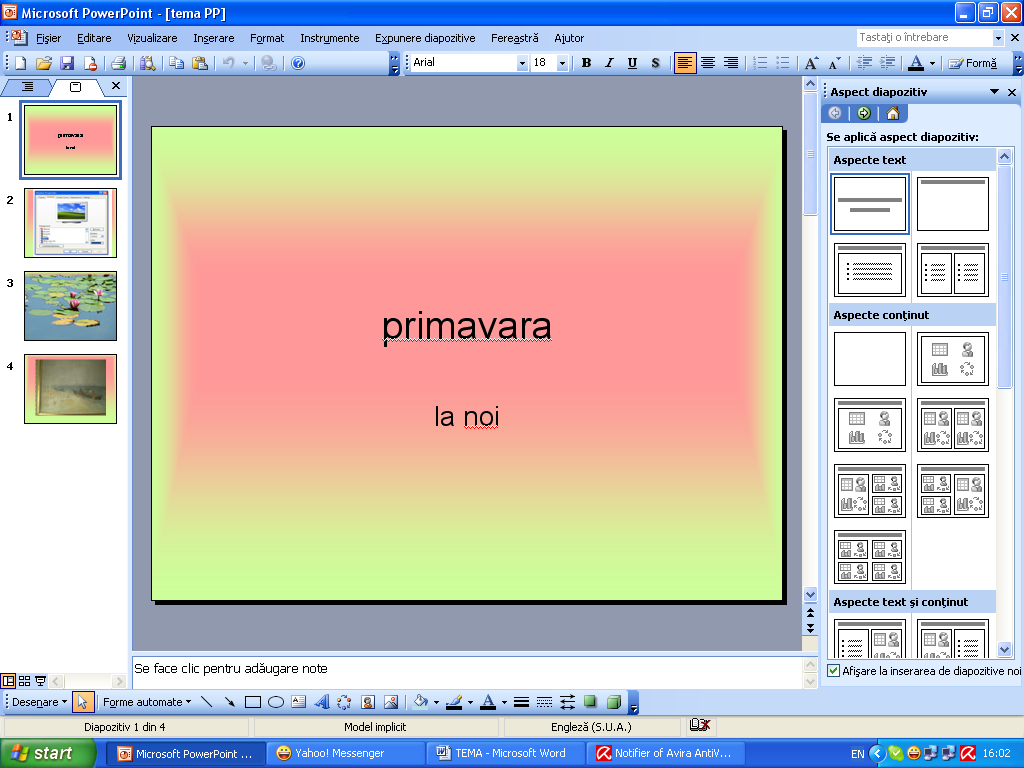Apply the Title Only text layout

953,204
